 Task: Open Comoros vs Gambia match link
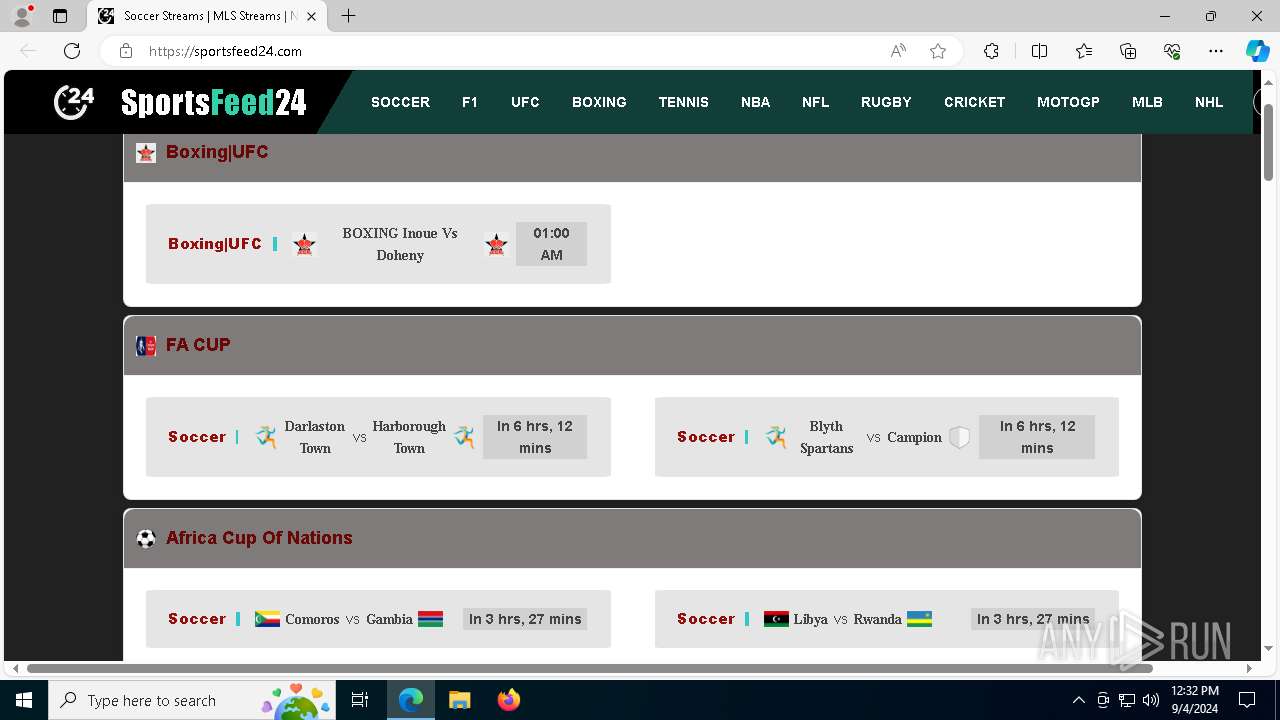tap(378, 619)
